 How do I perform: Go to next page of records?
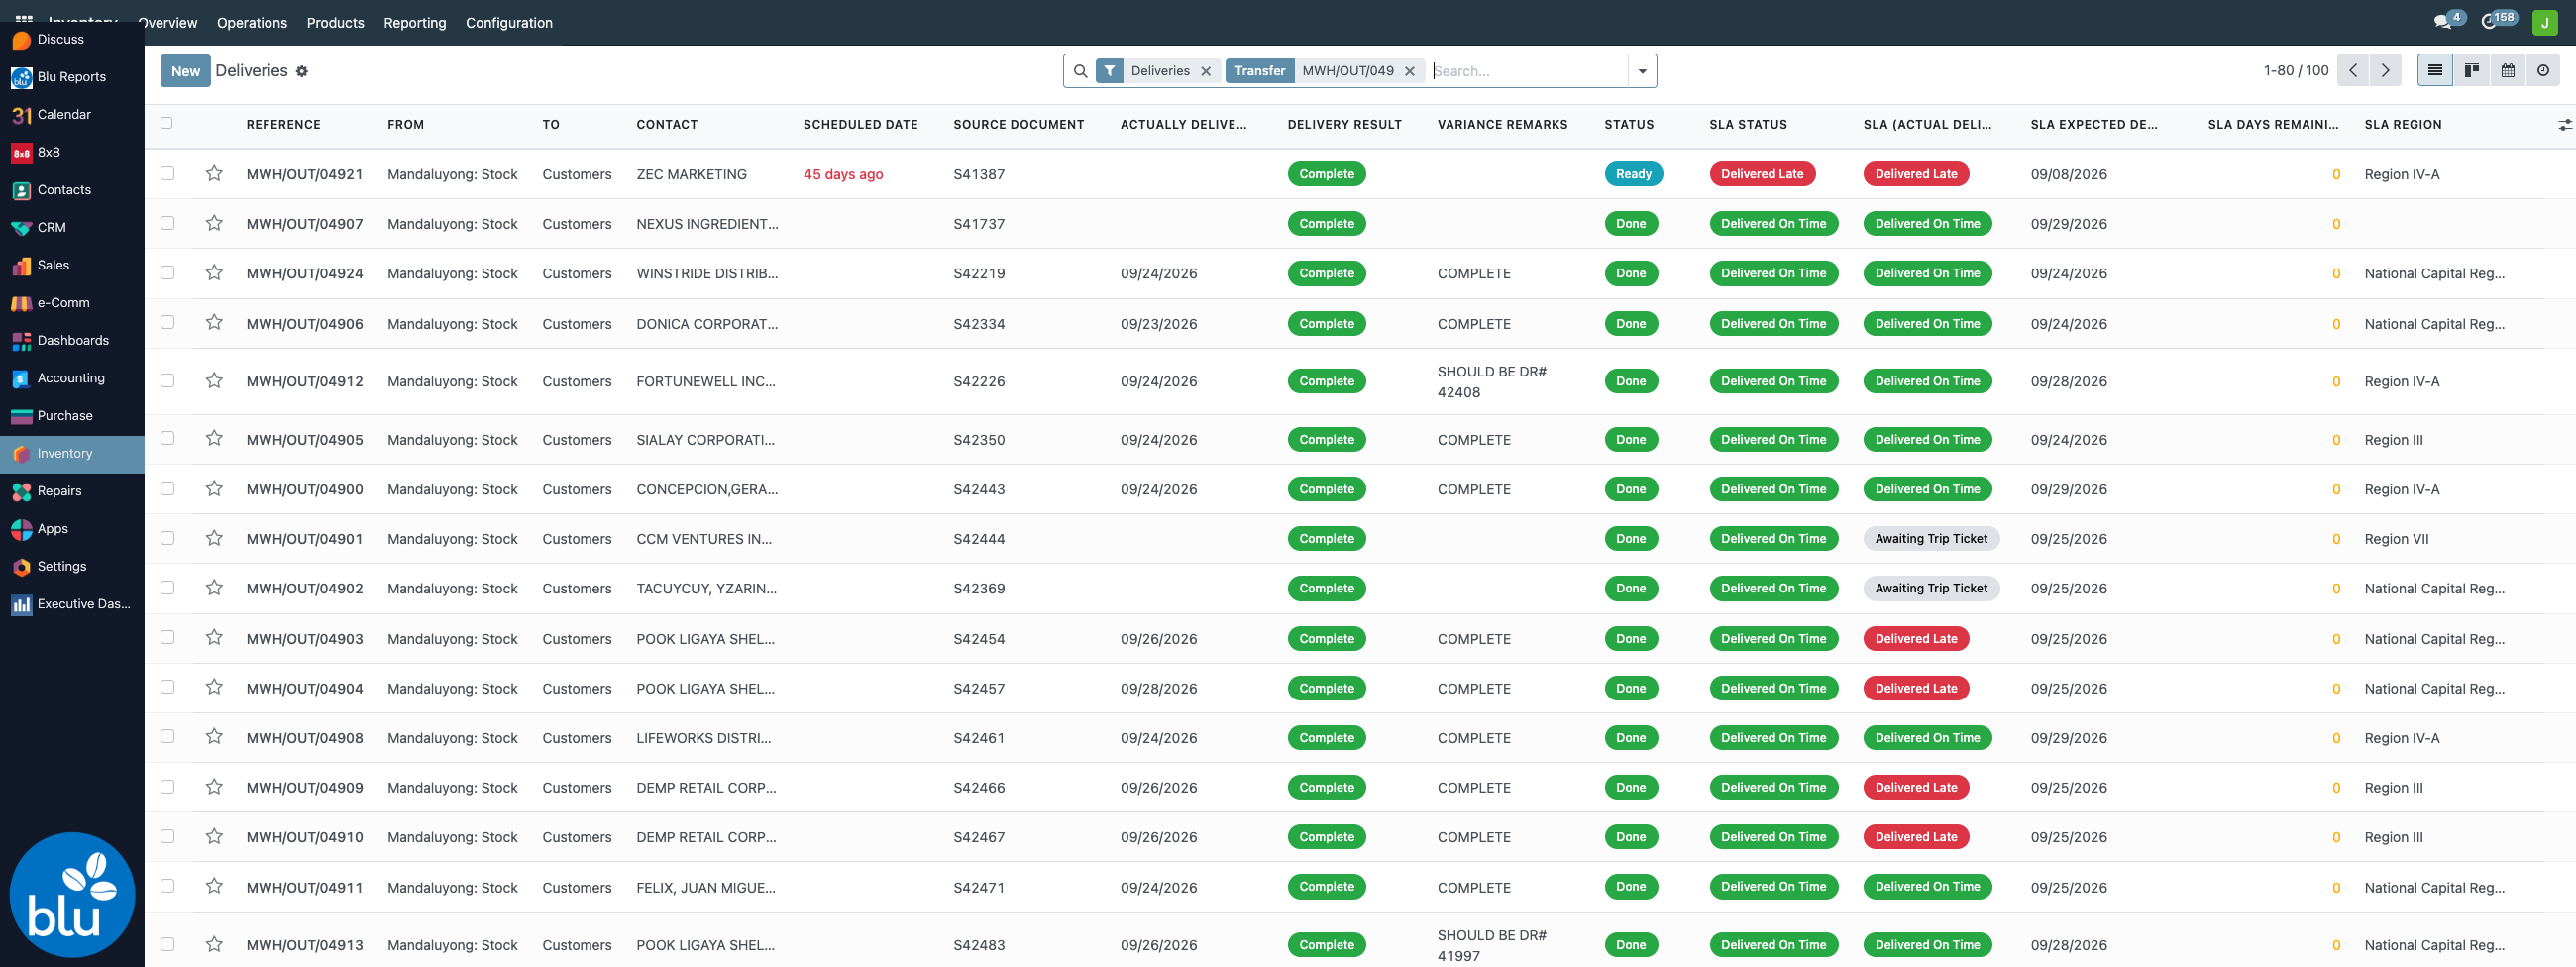point(2385,71)
